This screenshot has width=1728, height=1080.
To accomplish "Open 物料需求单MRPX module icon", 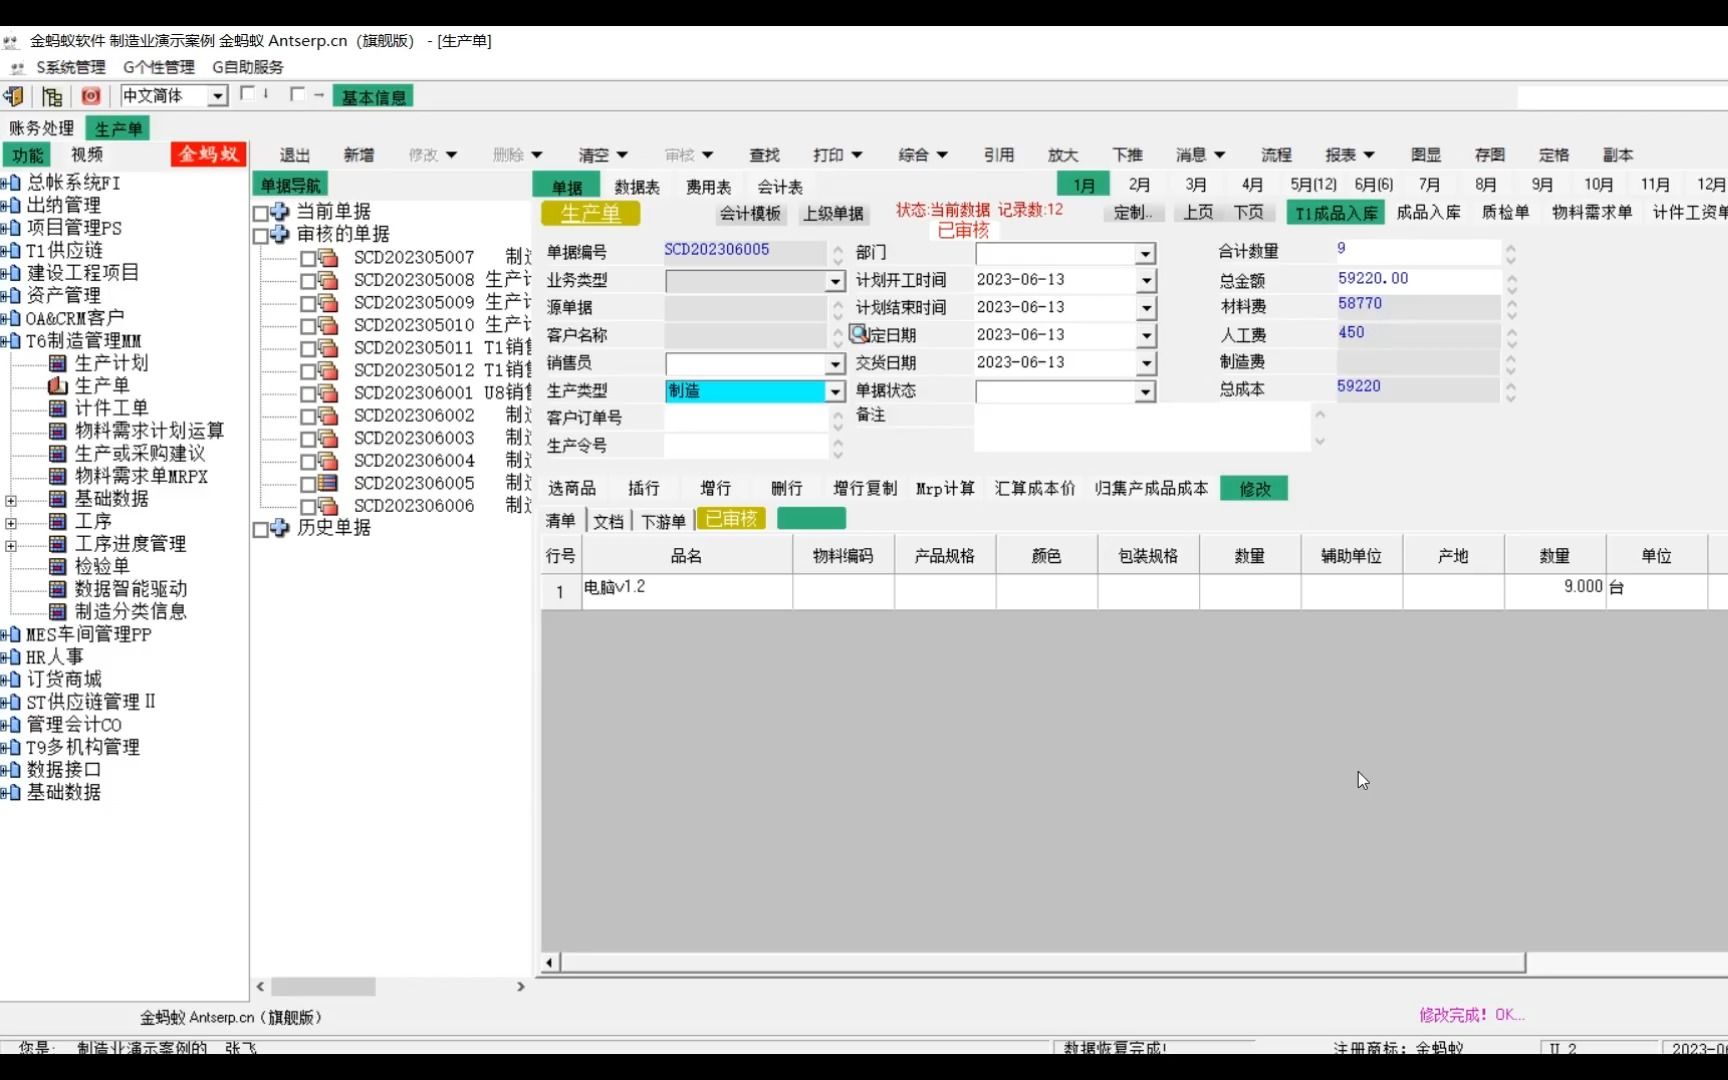I will [58, 476].
